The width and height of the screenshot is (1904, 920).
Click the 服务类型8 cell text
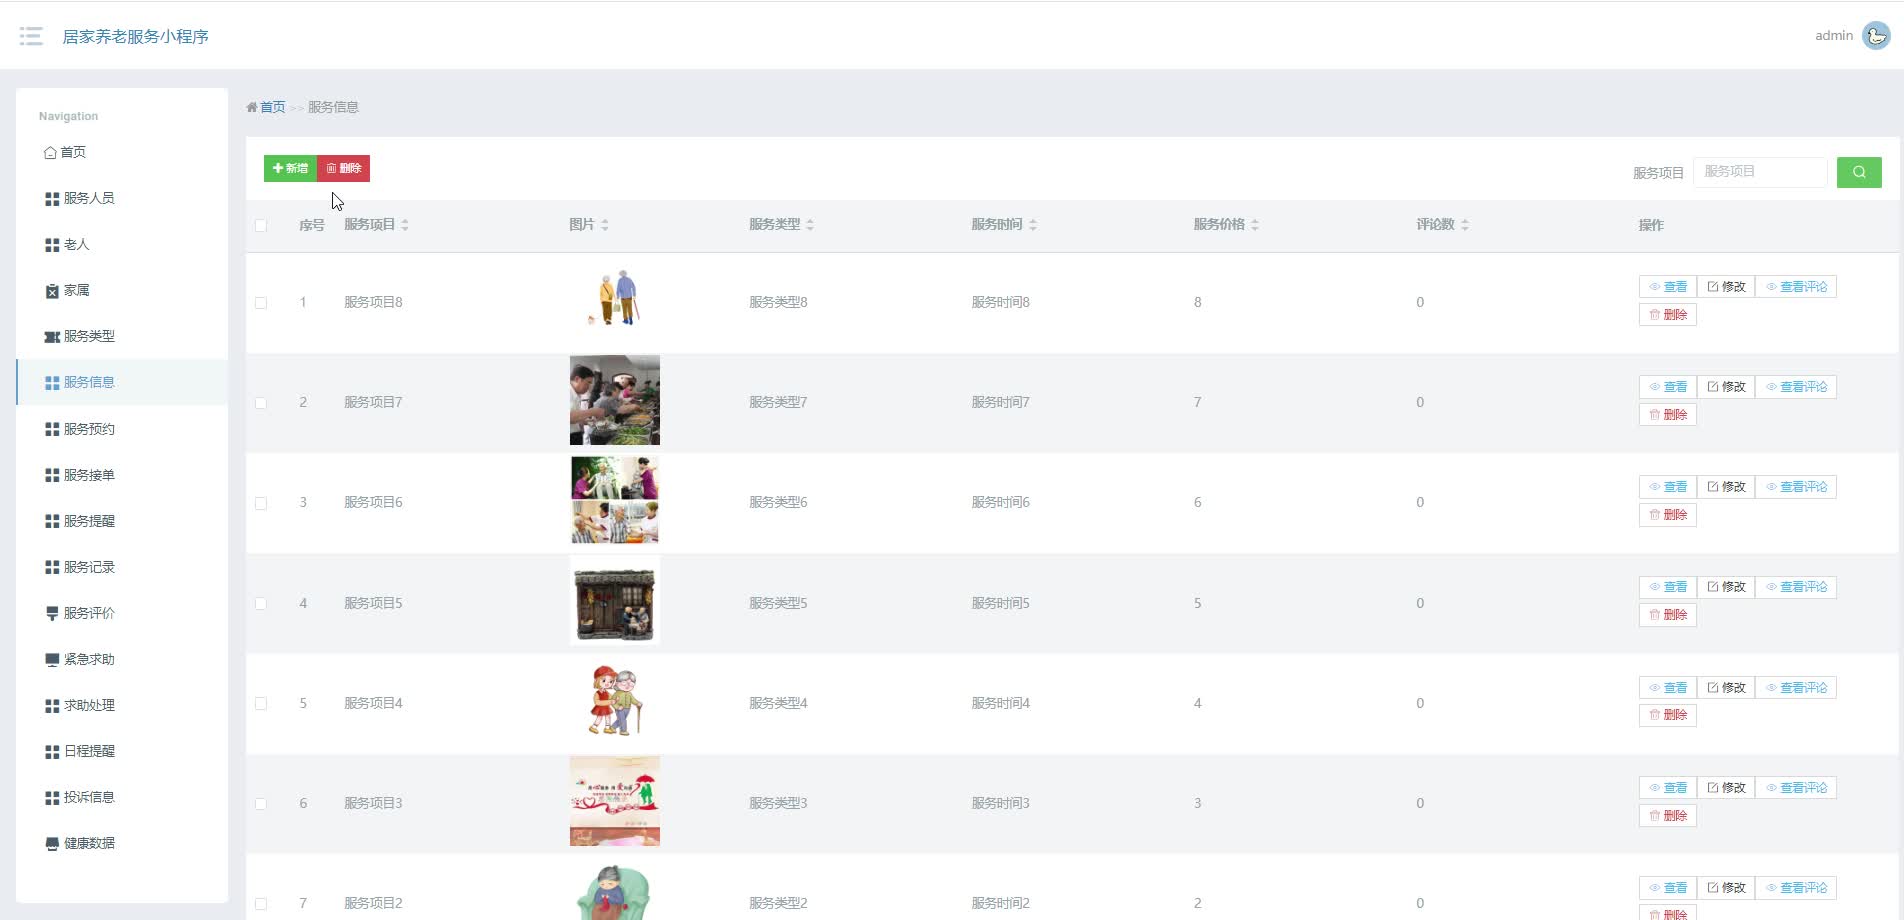click(x=778, y=302)
